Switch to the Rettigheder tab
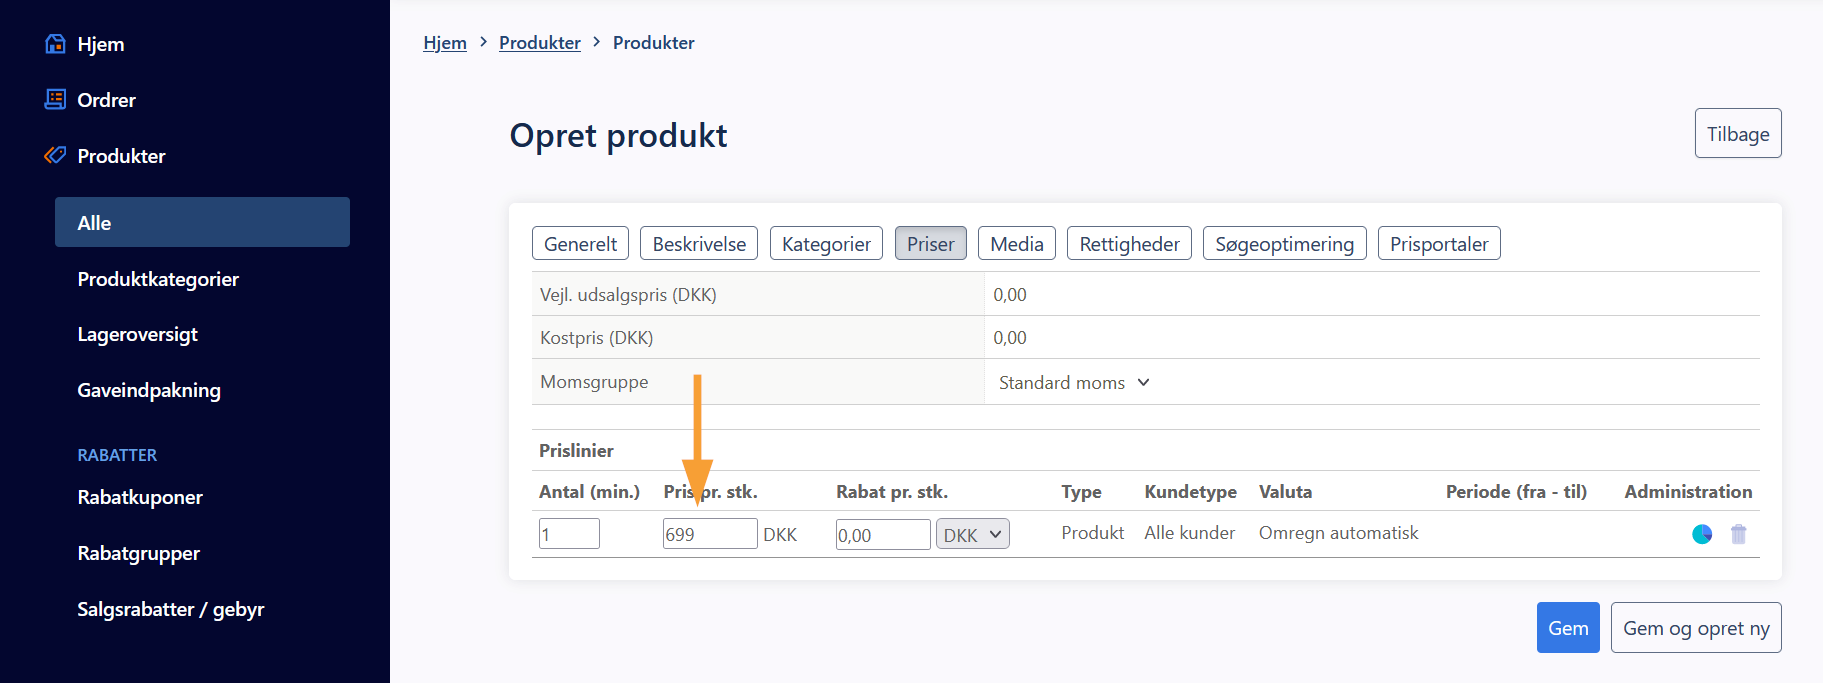 click(x=1129, y=243)
